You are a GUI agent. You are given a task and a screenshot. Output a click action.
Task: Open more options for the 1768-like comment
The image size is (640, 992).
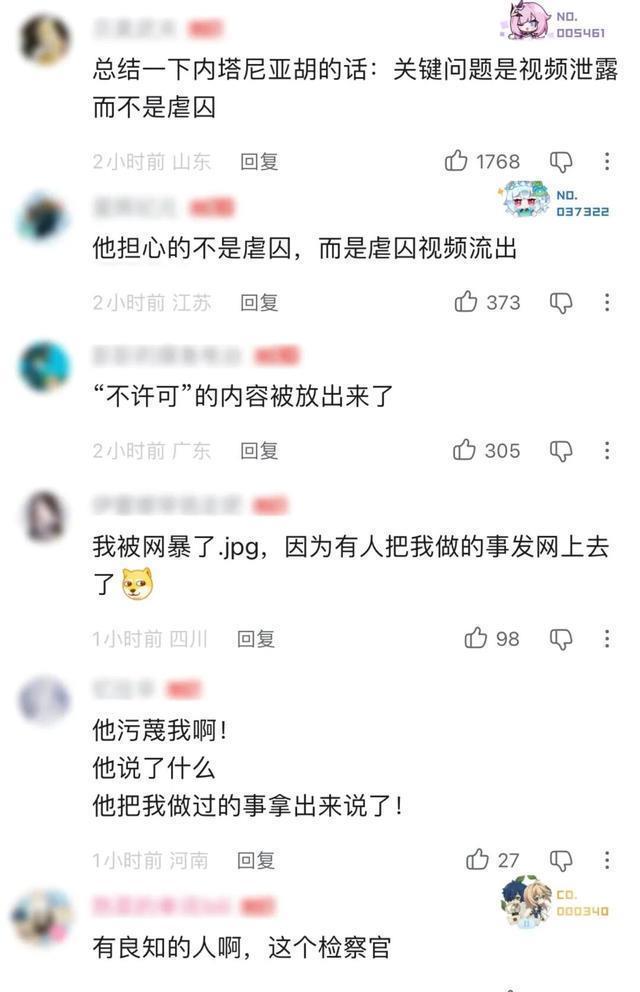pyautogui.click(x=606, y=161)
